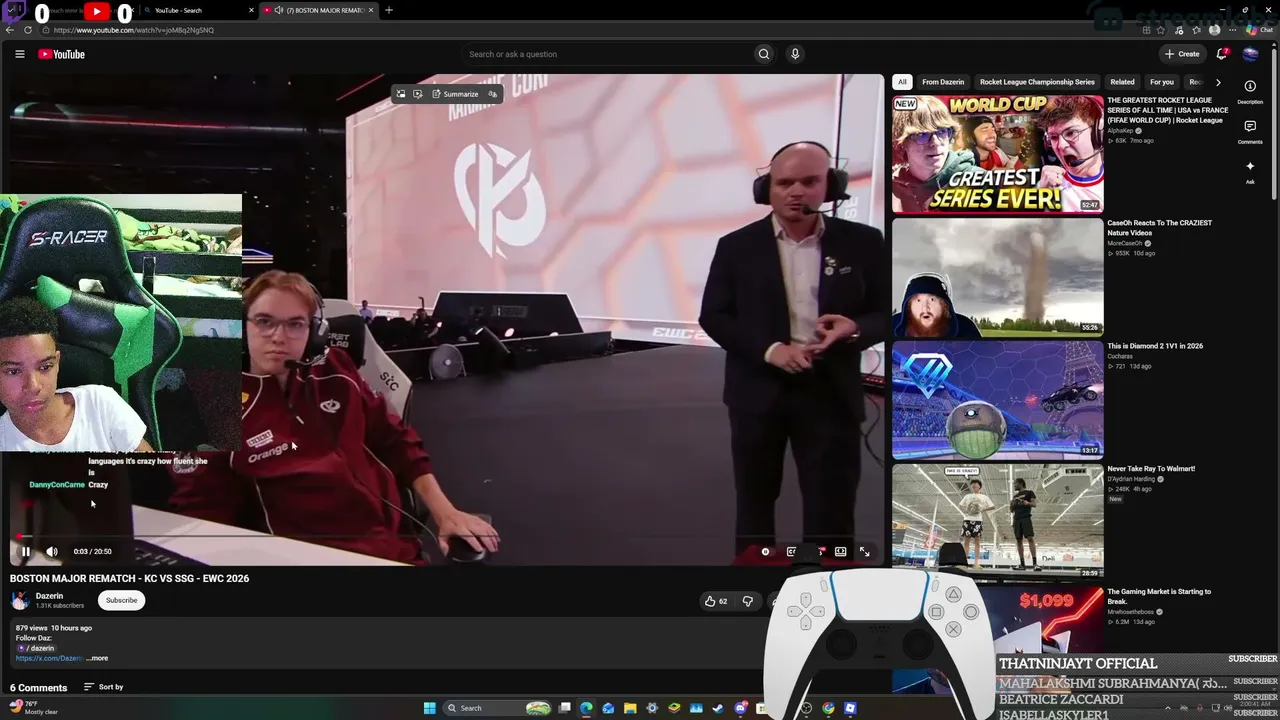Open Steam from the taskbar
Viewport: 1280px width, 720px height.
[x=718, y=708]
